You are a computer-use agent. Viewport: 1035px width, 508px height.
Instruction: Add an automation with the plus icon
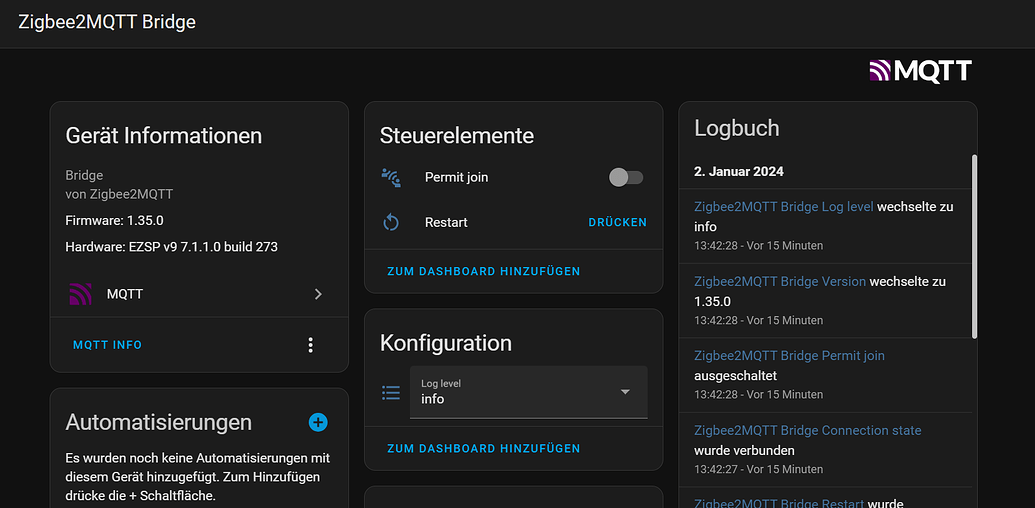click(318, 422)
